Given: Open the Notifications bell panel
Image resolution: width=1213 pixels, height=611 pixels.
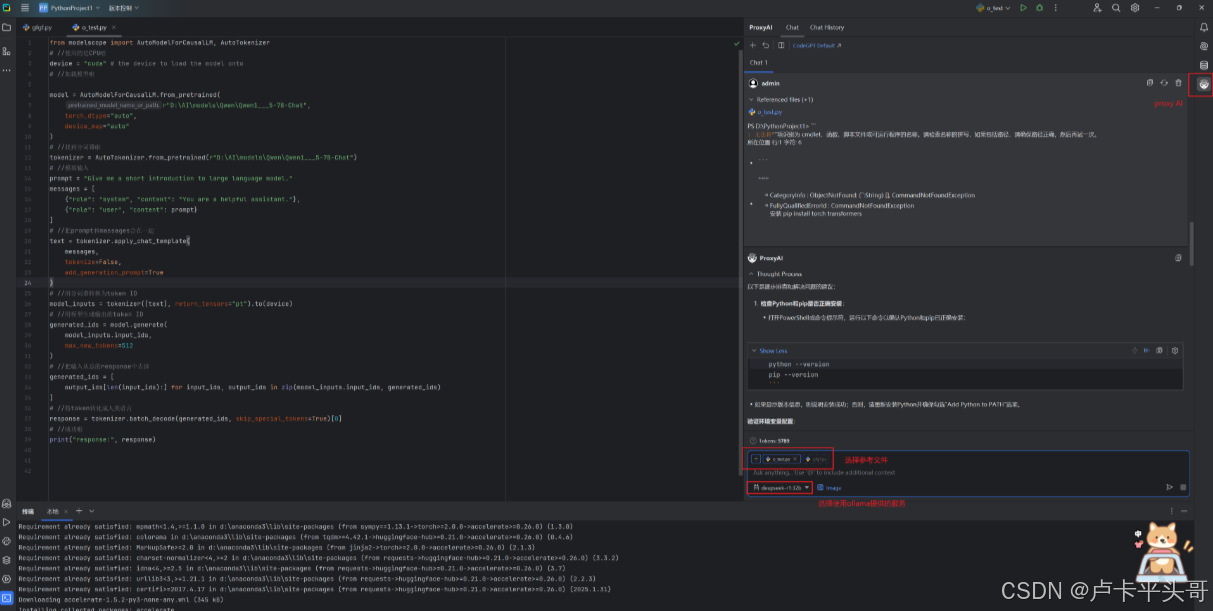Looking at the screenshot, I should coord(1203,27).
